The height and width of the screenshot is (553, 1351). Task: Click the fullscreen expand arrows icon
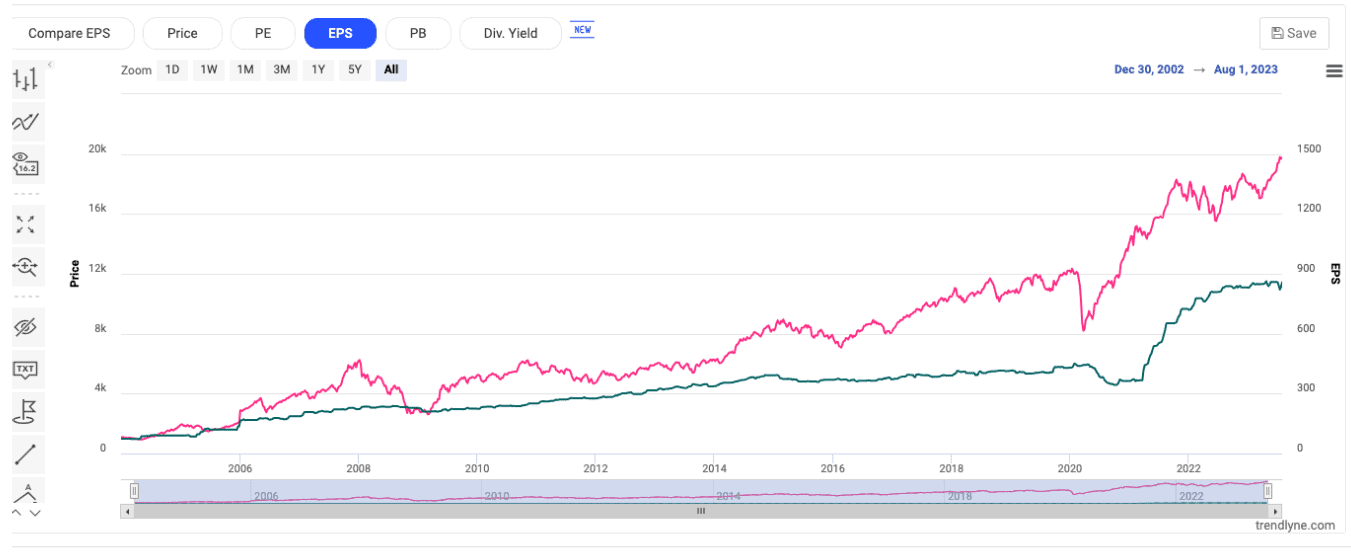tap(26, 224)
